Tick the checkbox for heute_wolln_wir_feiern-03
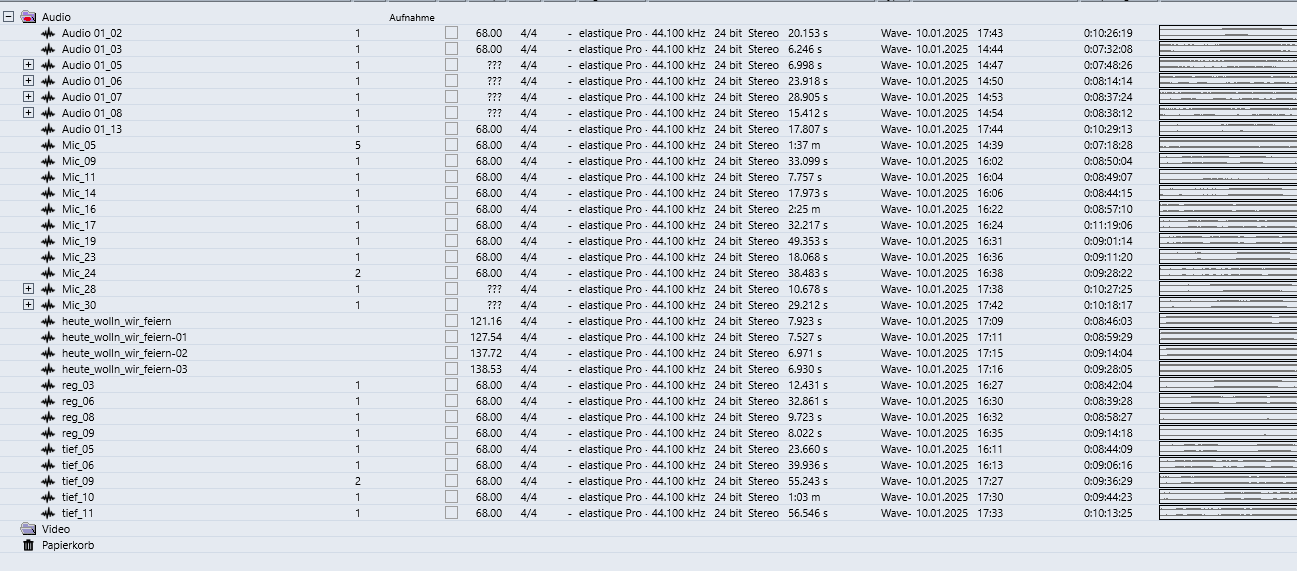The image size is (1297, 571). (451, 369)
